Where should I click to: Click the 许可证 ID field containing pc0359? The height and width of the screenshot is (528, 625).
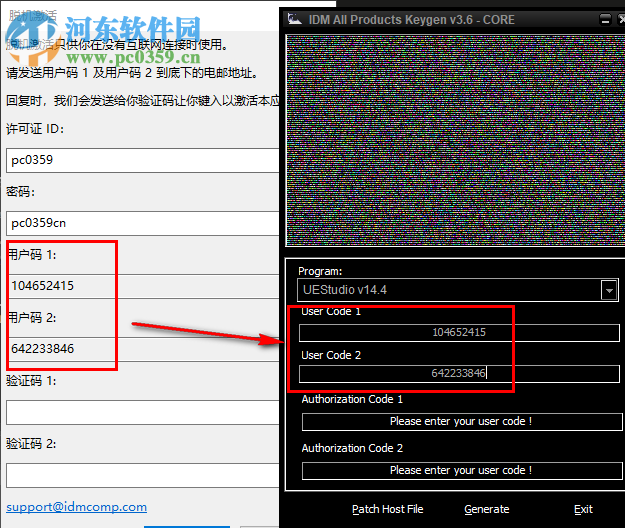[142, 160]
